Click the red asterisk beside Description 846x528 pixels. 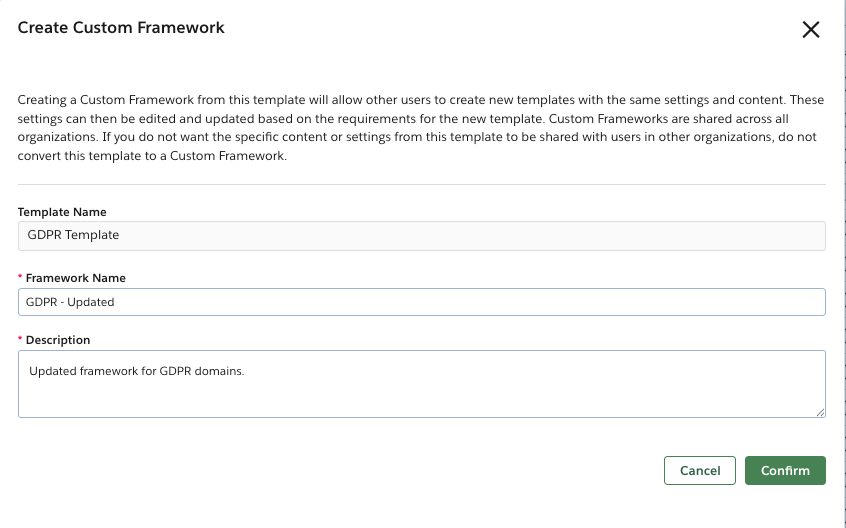pyautogui.click(x=21, y=340)
